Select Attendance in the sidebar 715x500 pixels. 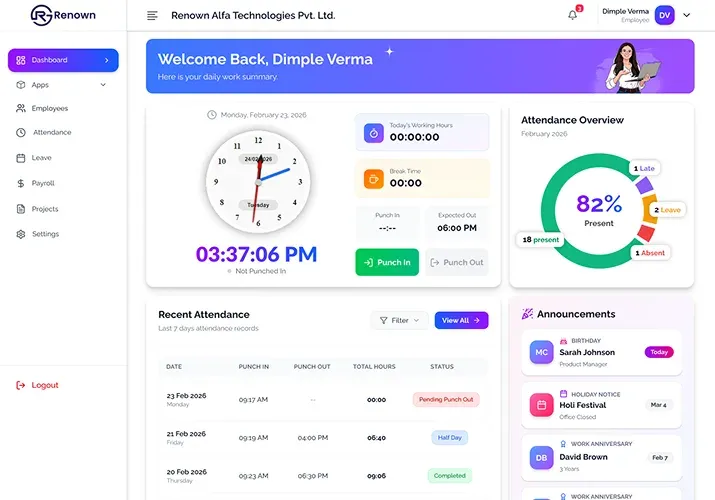[x=52, y=132]
